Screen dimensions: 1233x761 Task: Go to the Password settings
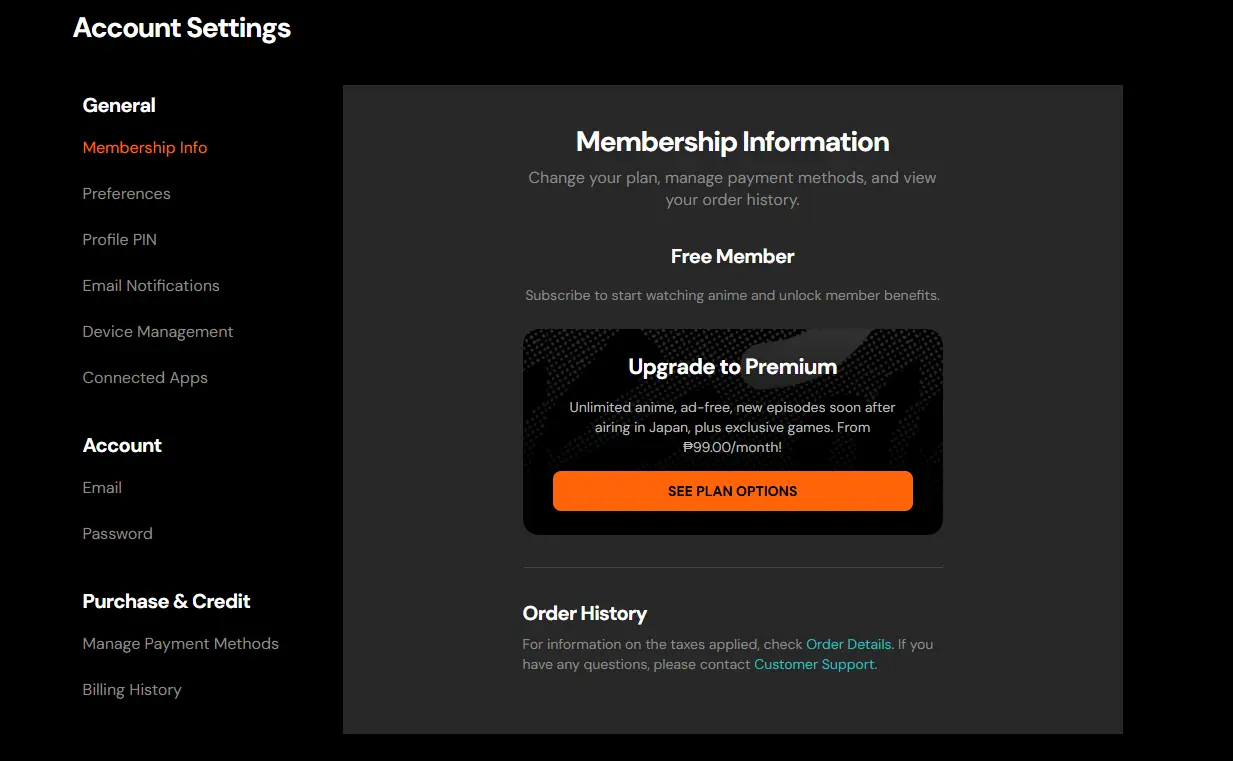[x=117, y=533]
